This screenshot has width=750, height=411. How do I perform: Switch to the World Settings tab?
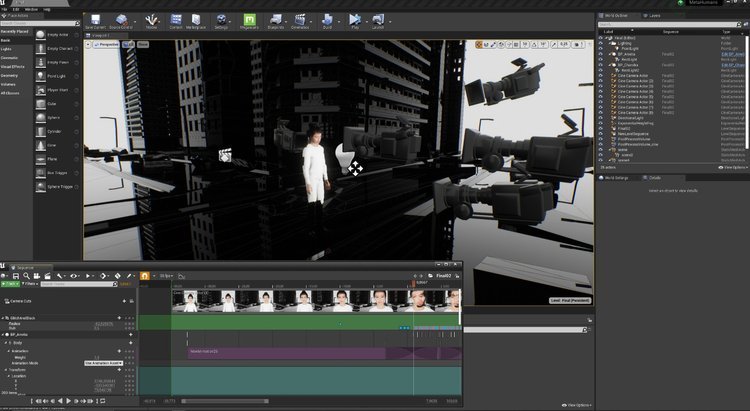pyautogui.click(x=616, y=178)
